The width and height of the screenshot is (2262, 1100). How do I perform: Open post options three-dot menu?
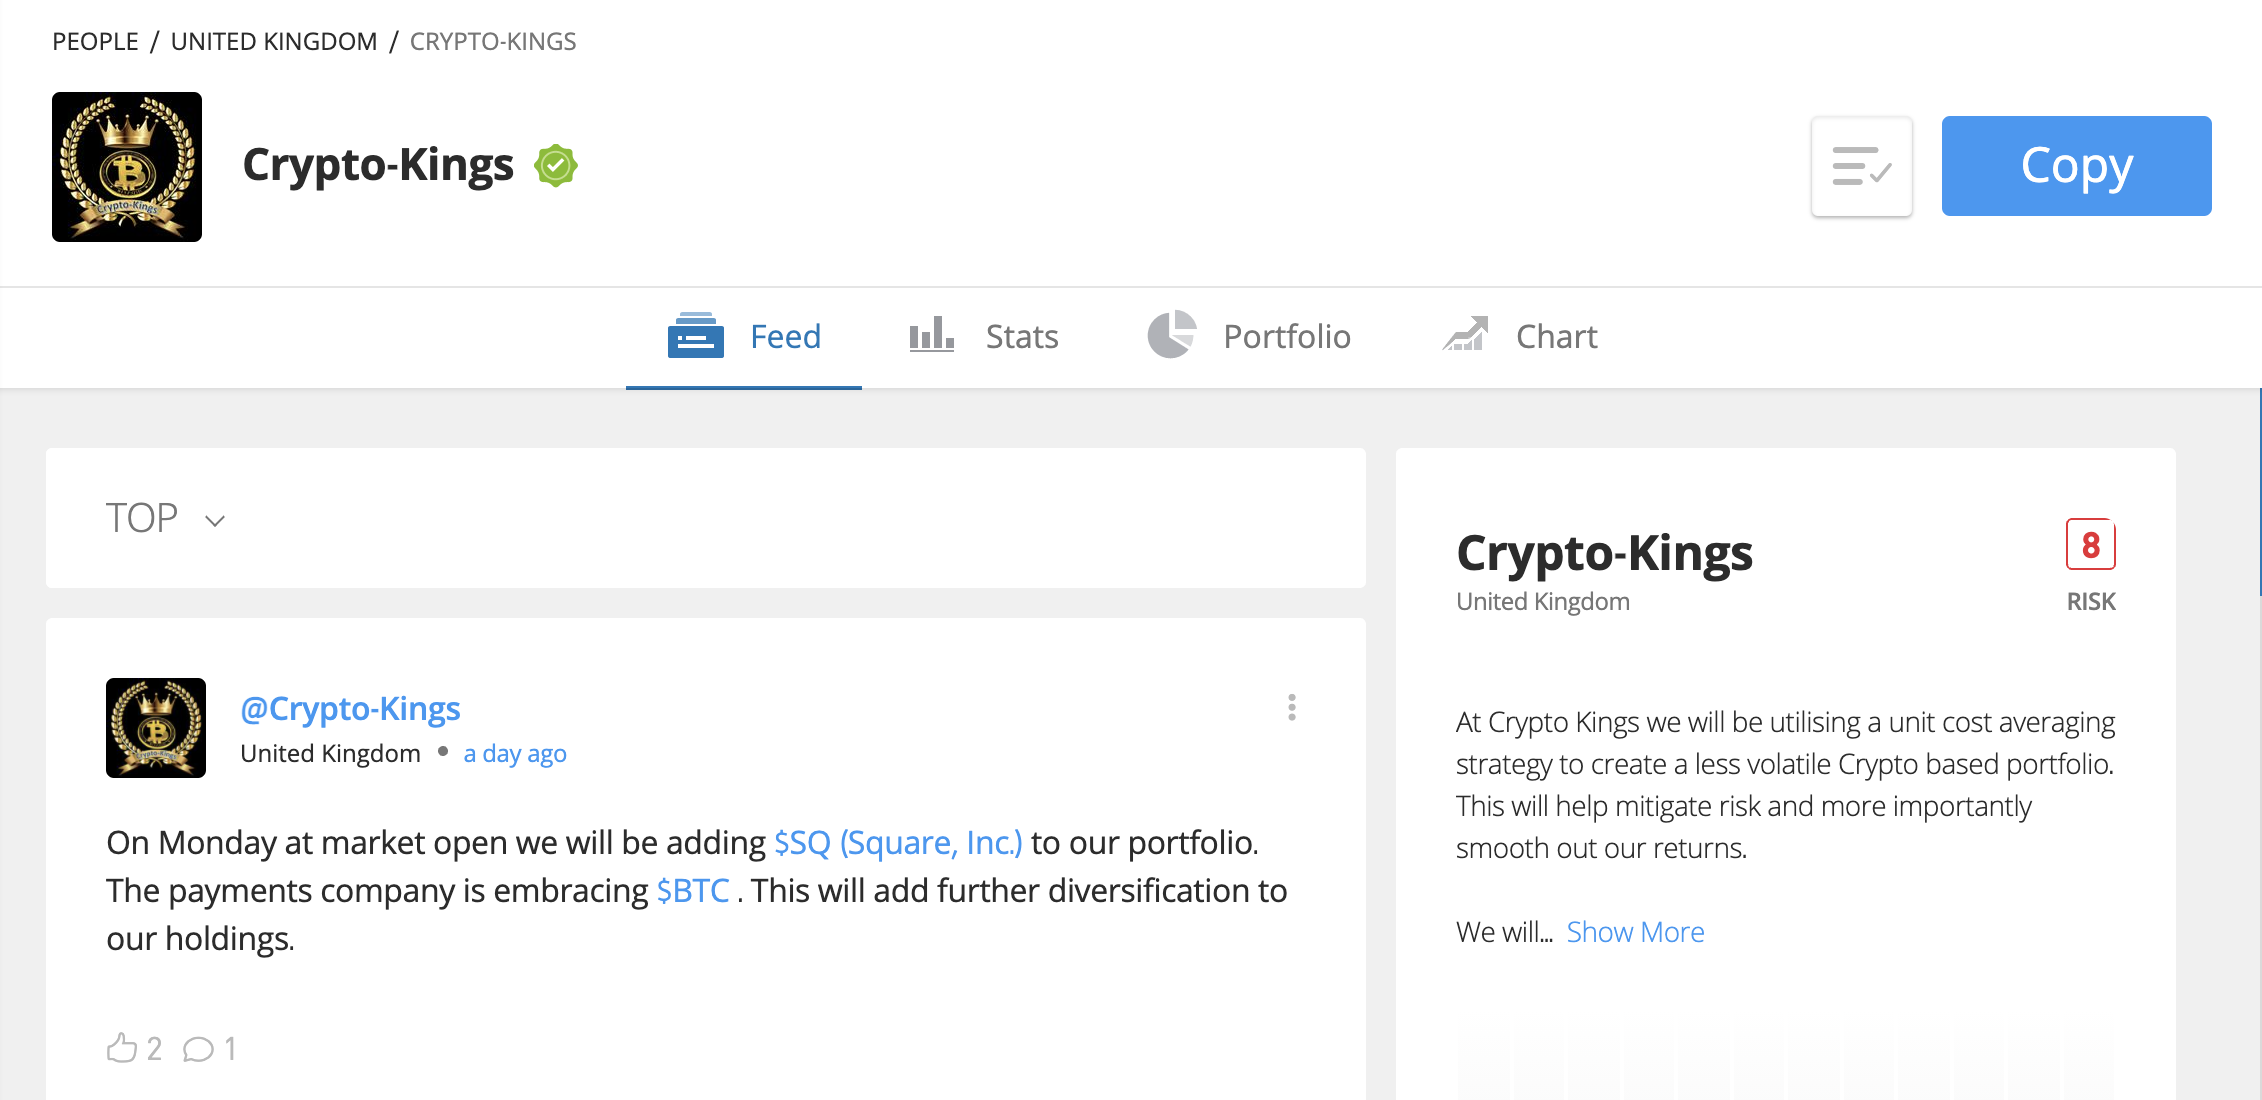click(1292, 707)
